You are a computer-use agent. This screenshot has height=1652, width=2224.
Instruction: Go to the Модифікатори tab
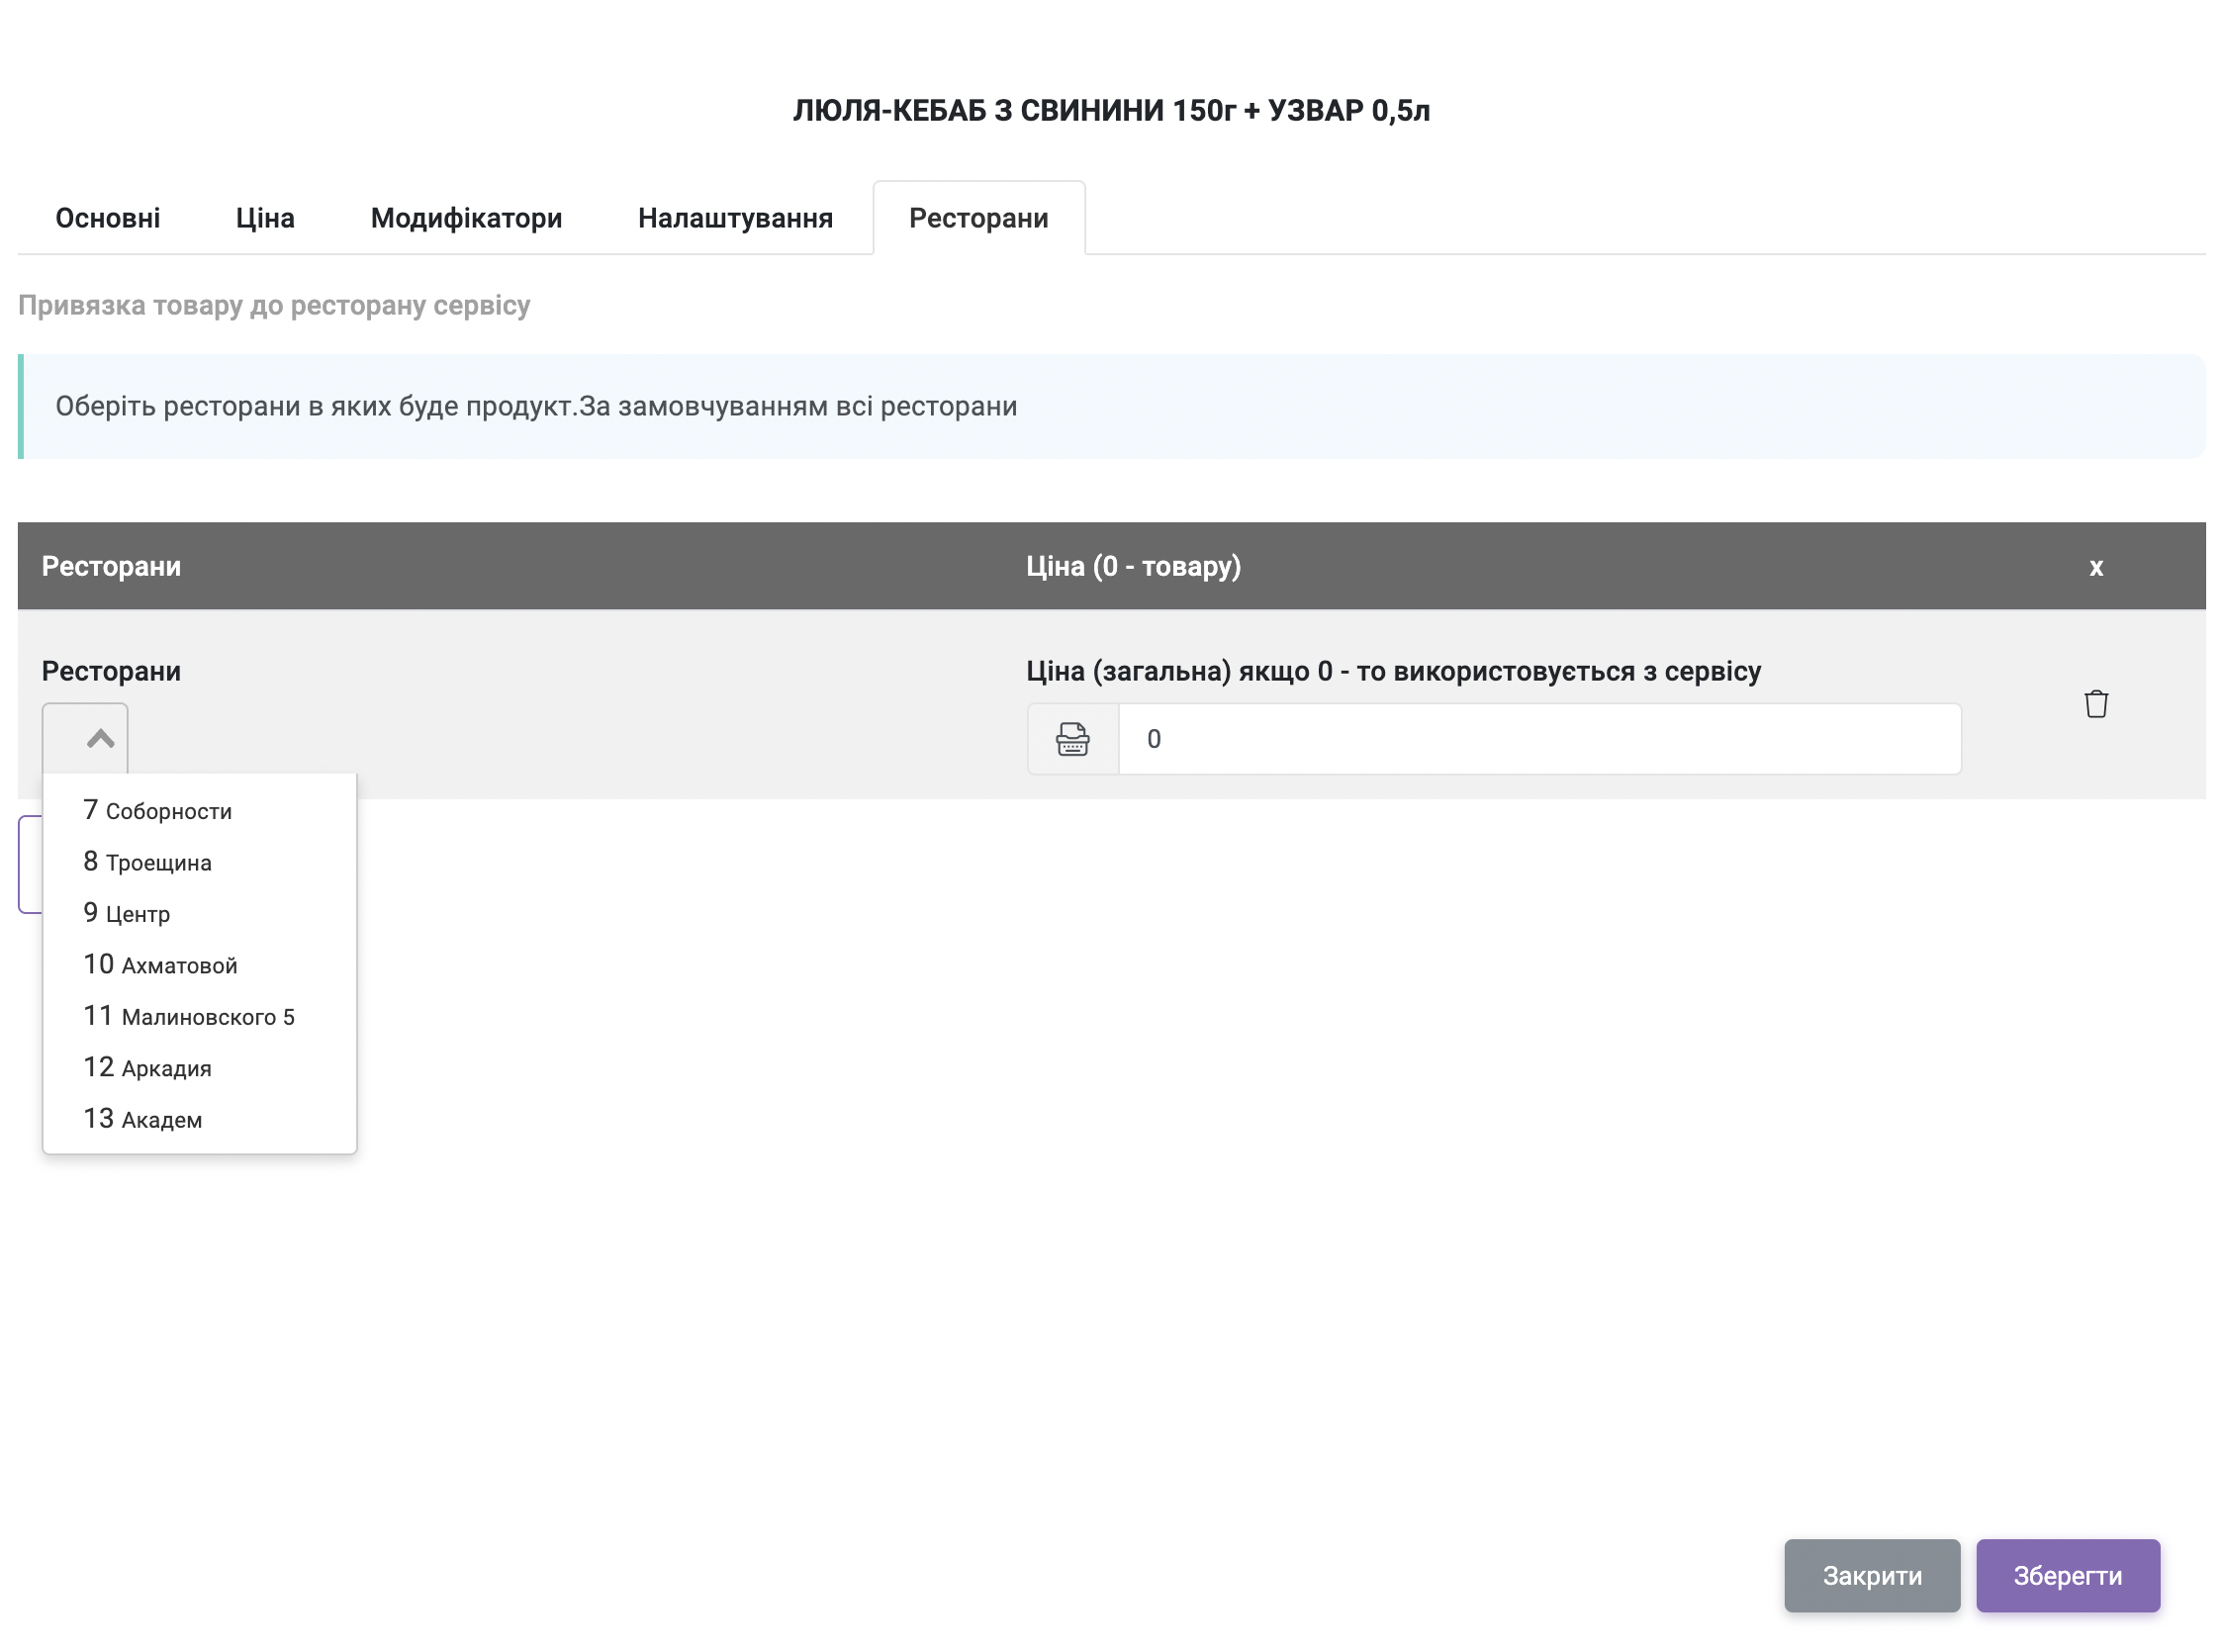point(466,218)
